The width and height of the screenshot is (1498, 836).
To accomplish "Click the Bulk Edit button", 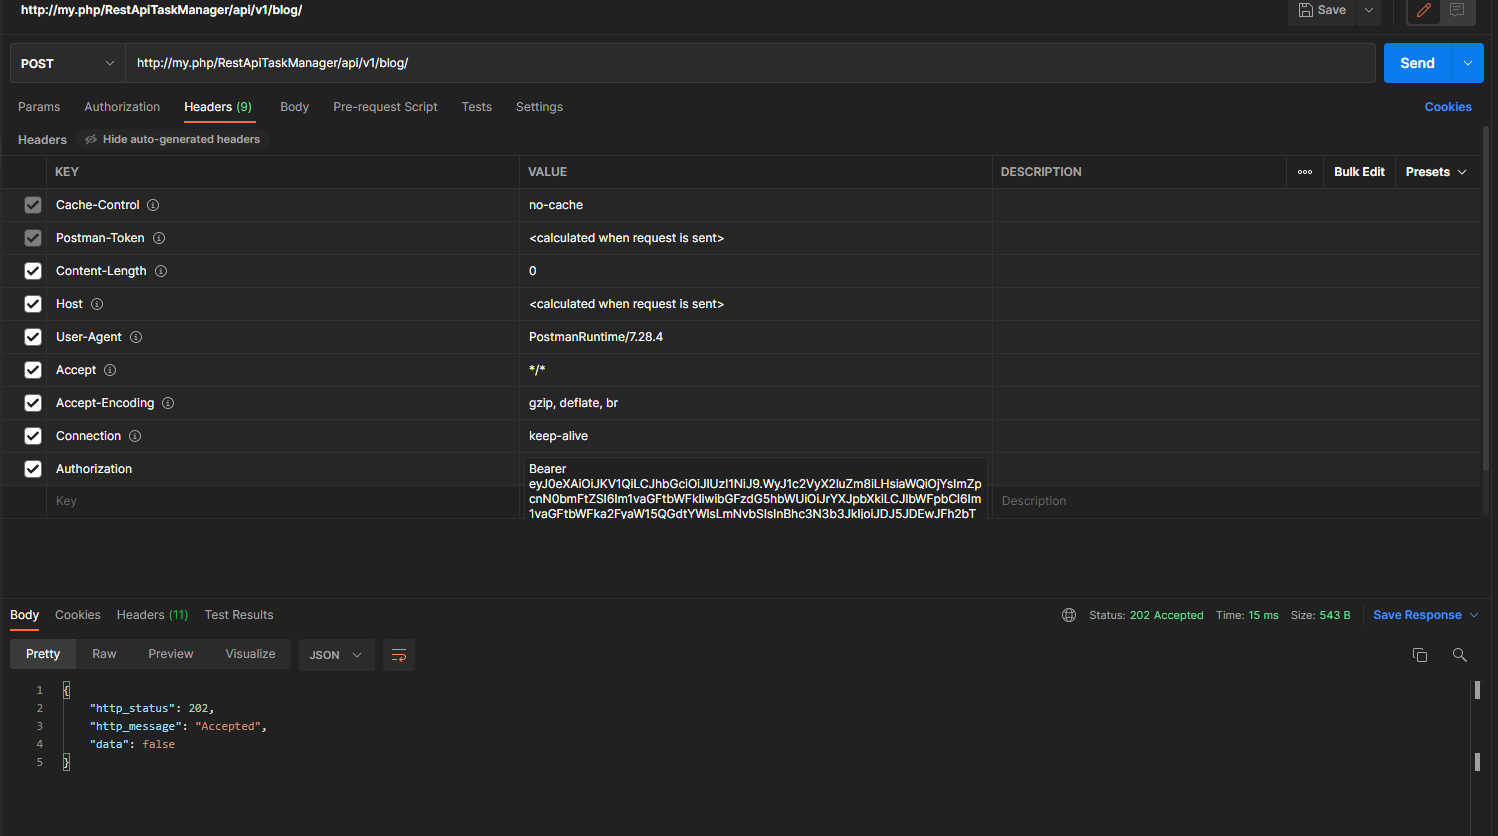I will (1359, 172).
